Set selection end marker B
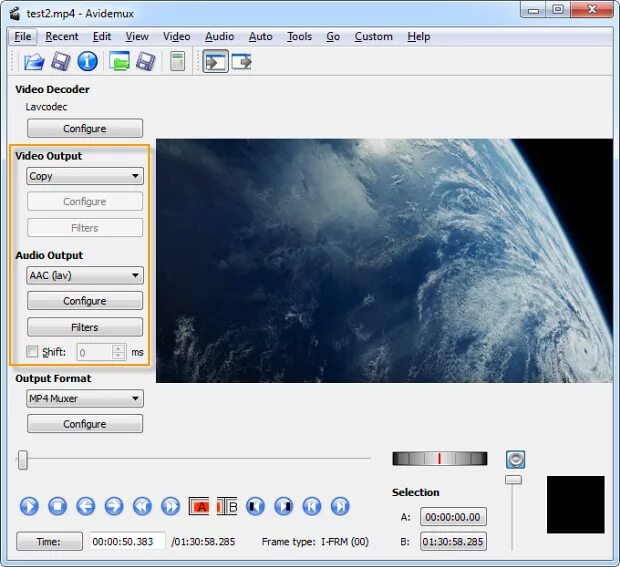This screenshot has height=567, width=620. click(227, 506)
